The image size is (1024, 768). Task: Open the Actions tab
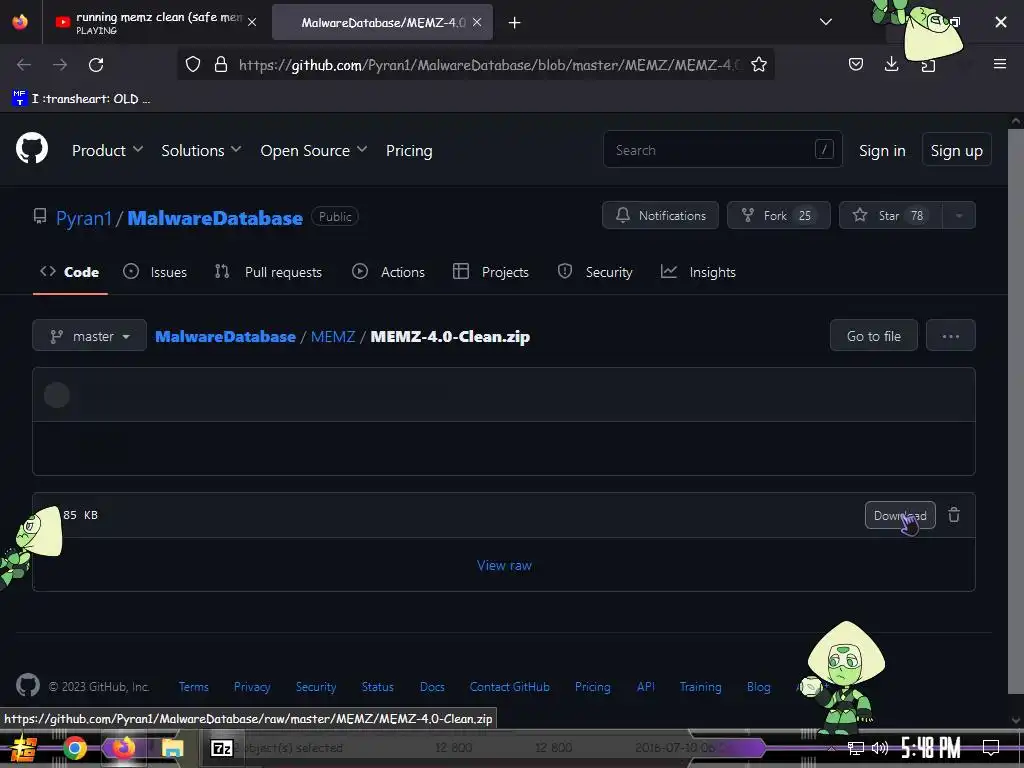[x=389, y=272]
